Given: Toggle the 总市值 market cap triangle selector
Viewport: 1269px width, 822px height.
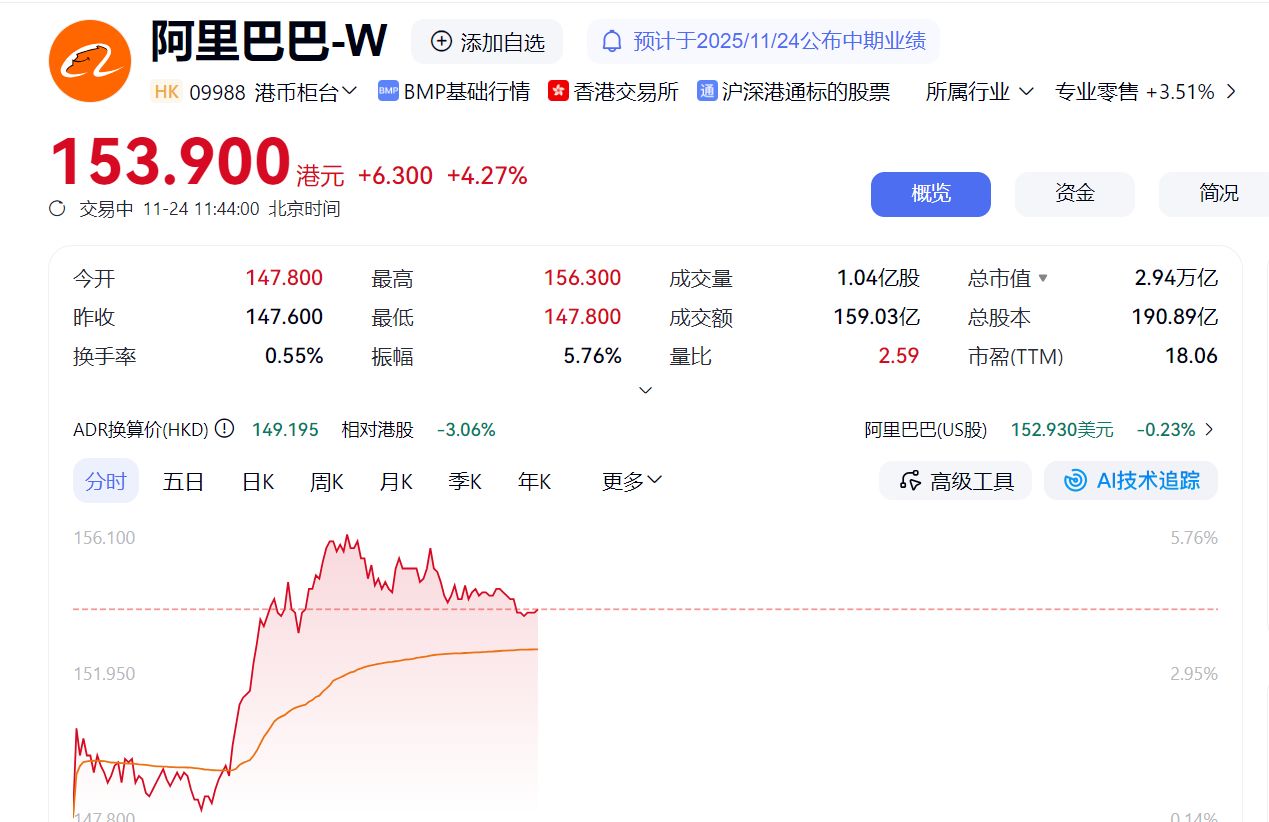Looking at the screenshot, I should coord(1043,279).
